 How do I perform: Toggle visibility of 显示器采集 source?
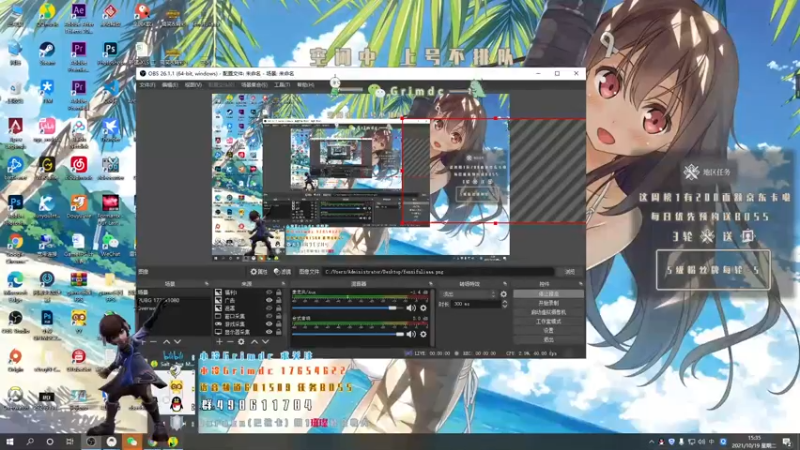[x=269, y=332]
